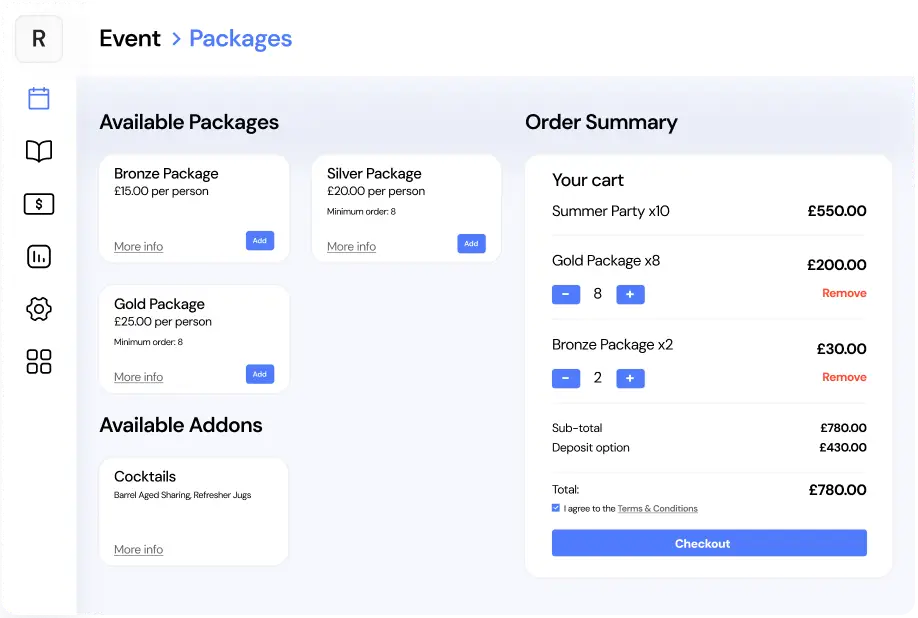Open the Terms & Conditions link
Screen dimensions: 918x618
tap(657, 509)
